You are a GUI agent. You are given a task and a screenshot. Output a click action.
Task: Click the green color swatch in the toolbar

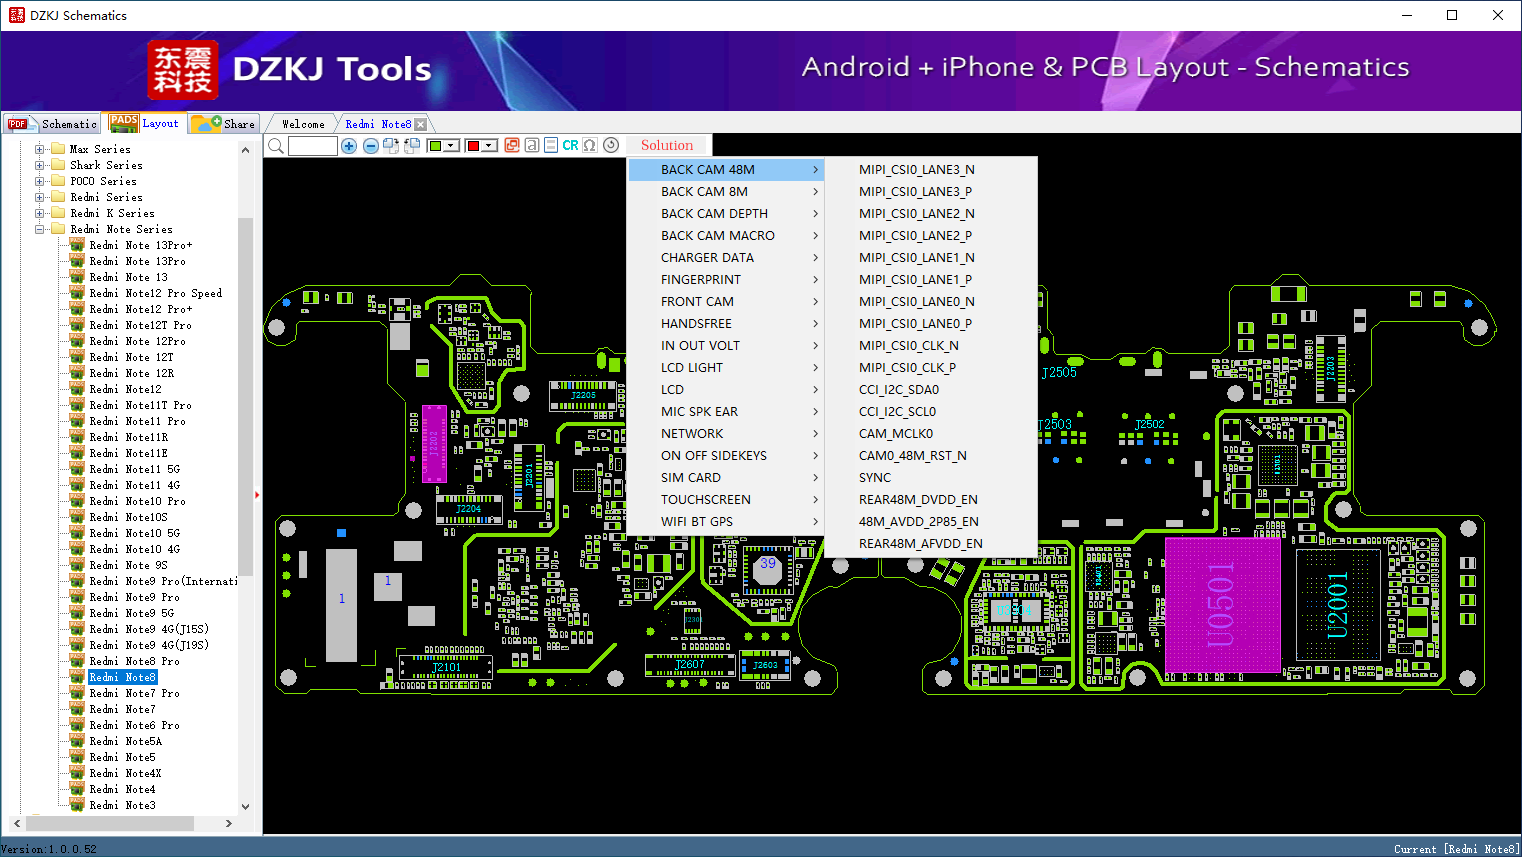tap(435, 146)
